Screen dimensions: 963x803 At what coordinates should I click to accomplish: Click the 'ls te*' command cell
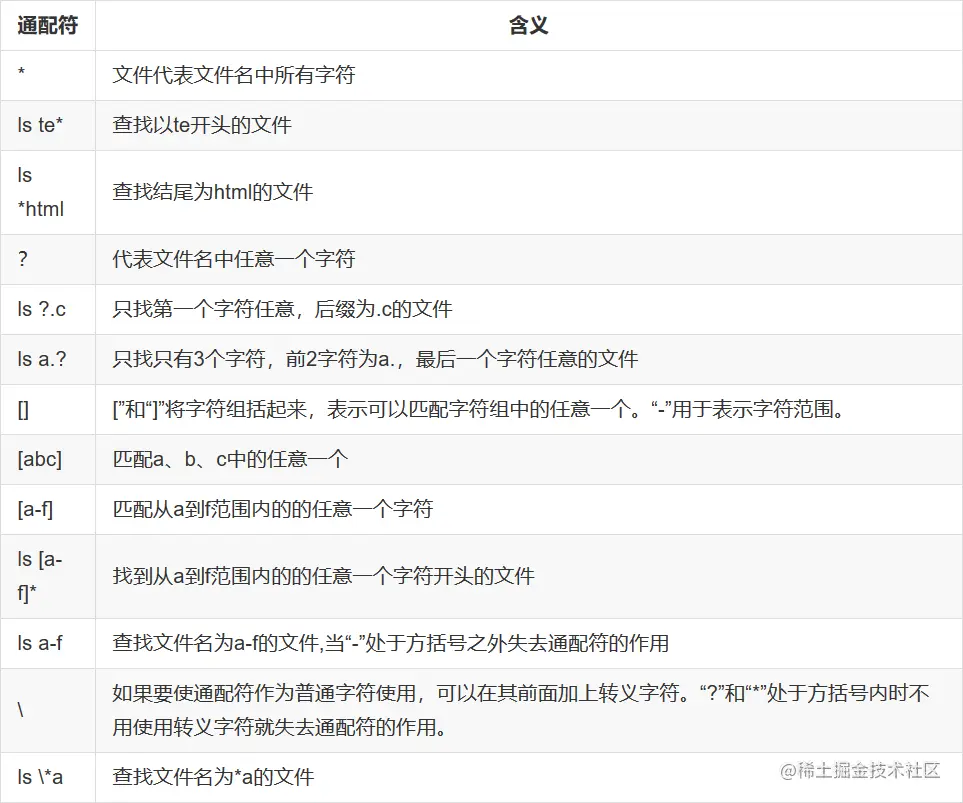(48, 125)
